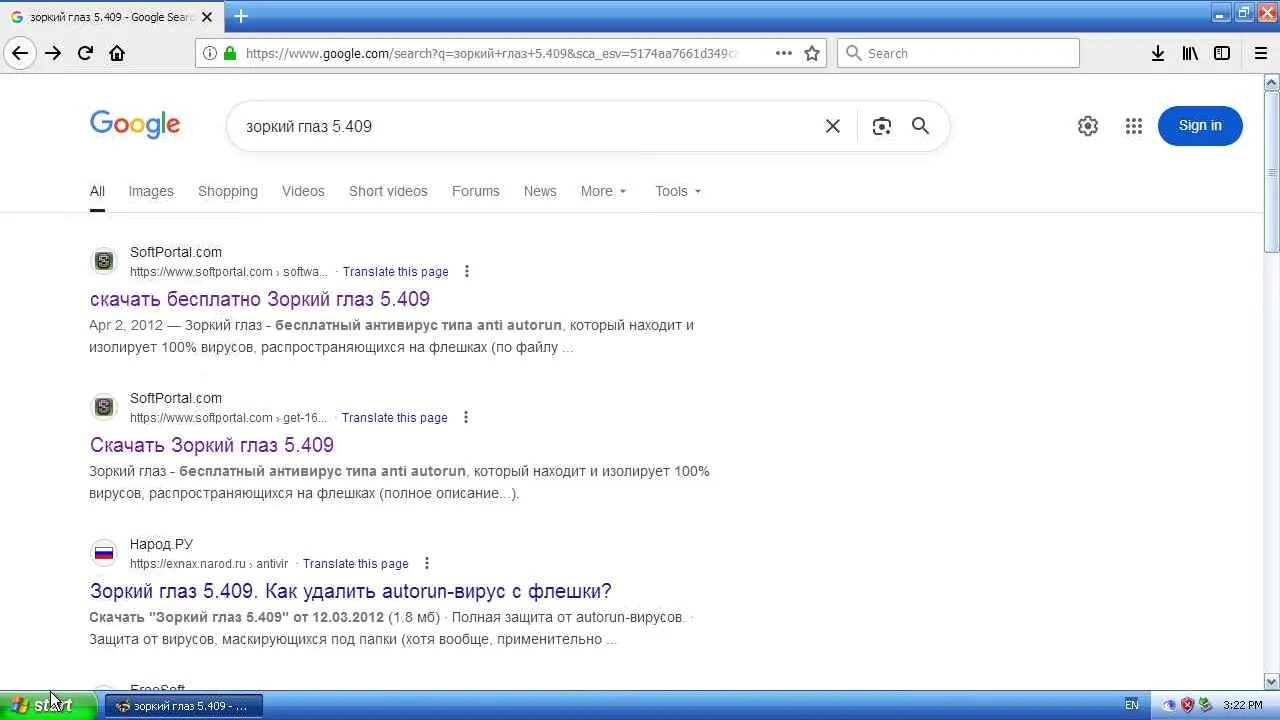Open a new browser tab
1280x720 pixels.
tap(241, 16)
